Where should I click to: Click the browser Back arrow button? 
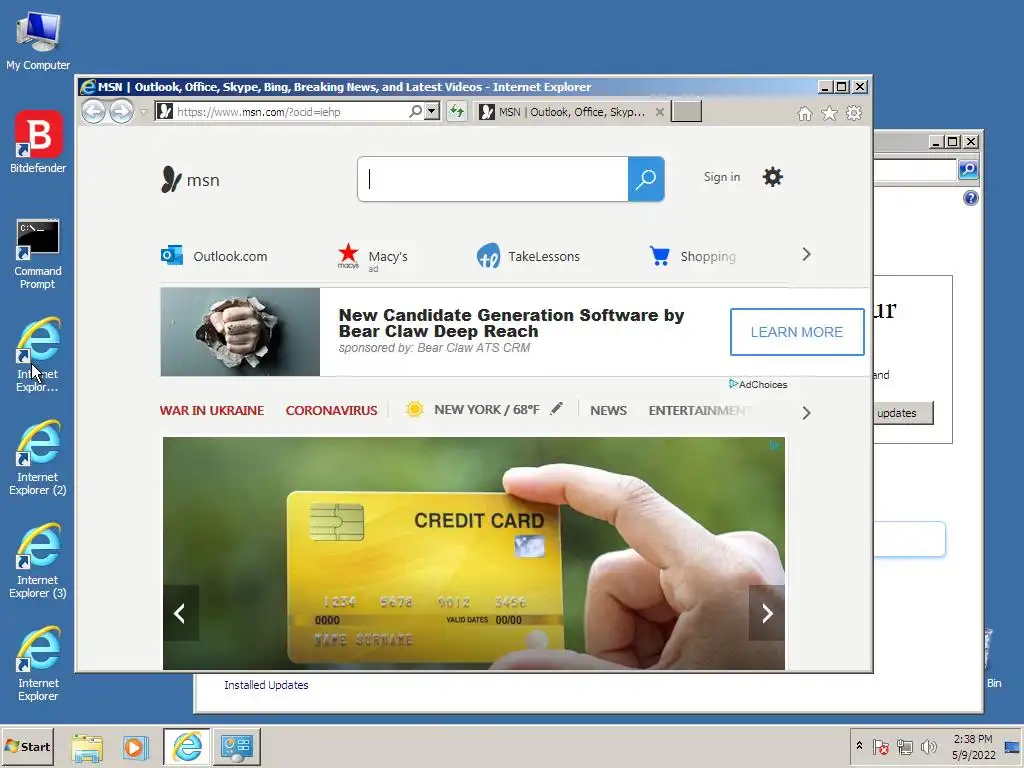click(93, 112)
